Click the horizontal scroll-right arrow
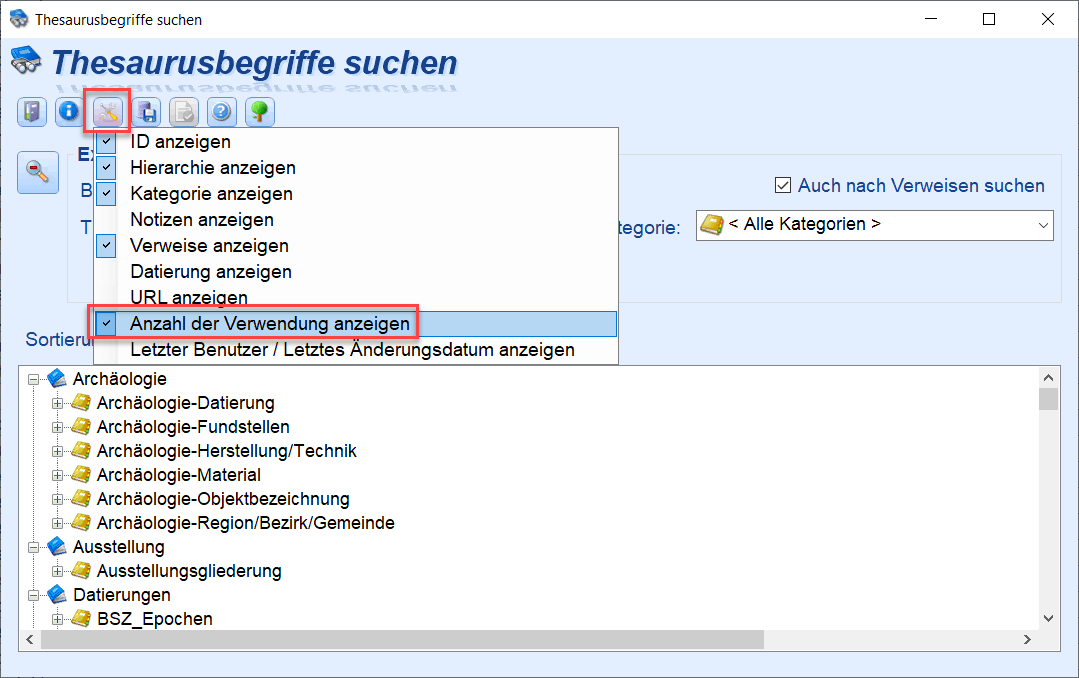 [1027, 639]
